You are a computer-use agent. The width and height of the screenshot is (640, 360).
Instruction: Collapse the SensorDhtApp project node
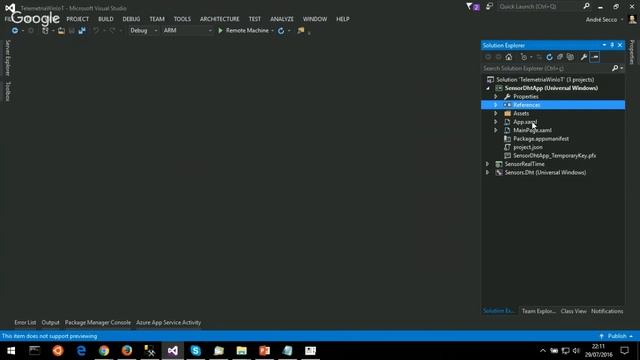(x=488, y=88)
